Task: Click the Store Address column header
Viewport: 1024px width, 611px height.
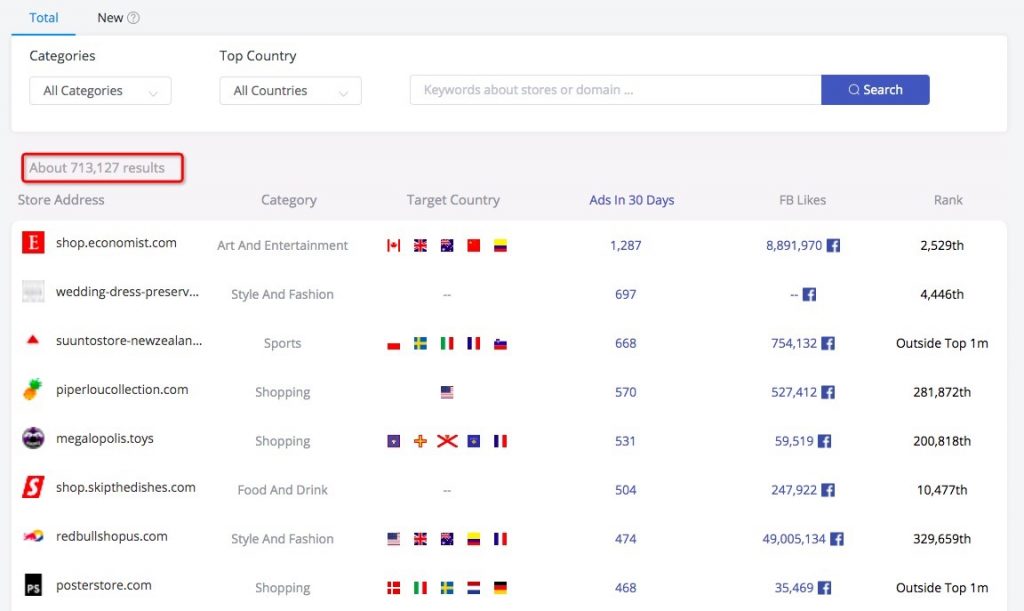Action: tap(61, 200)
